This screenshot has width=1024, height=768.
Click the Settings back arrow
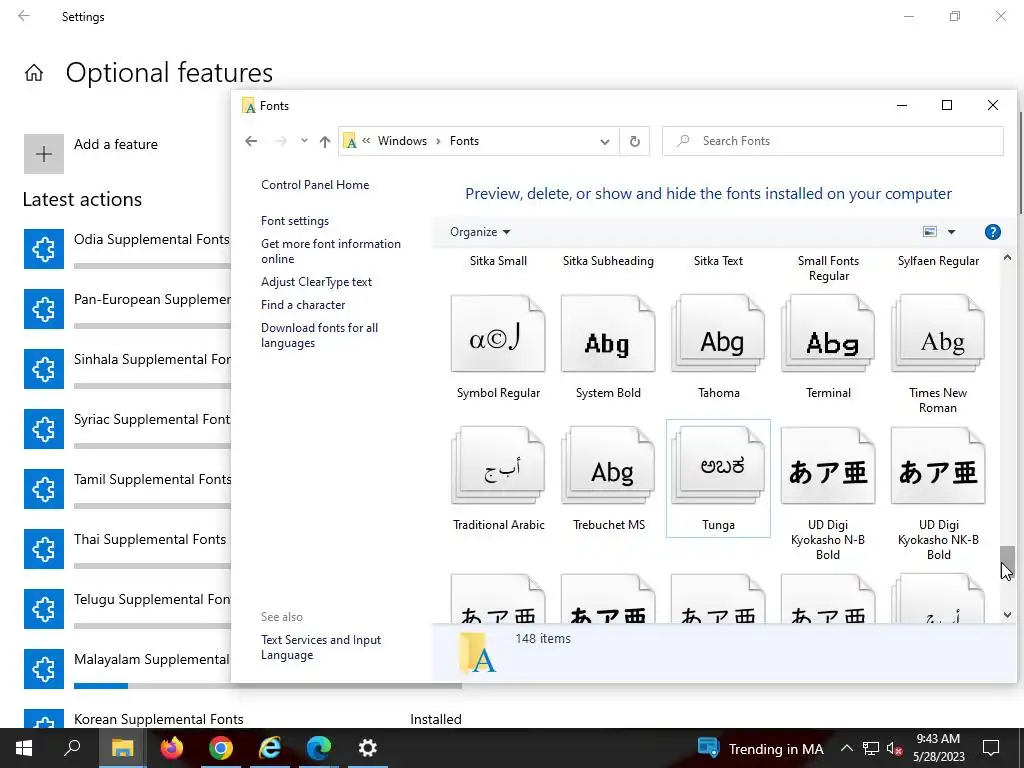tap(24, 16)
